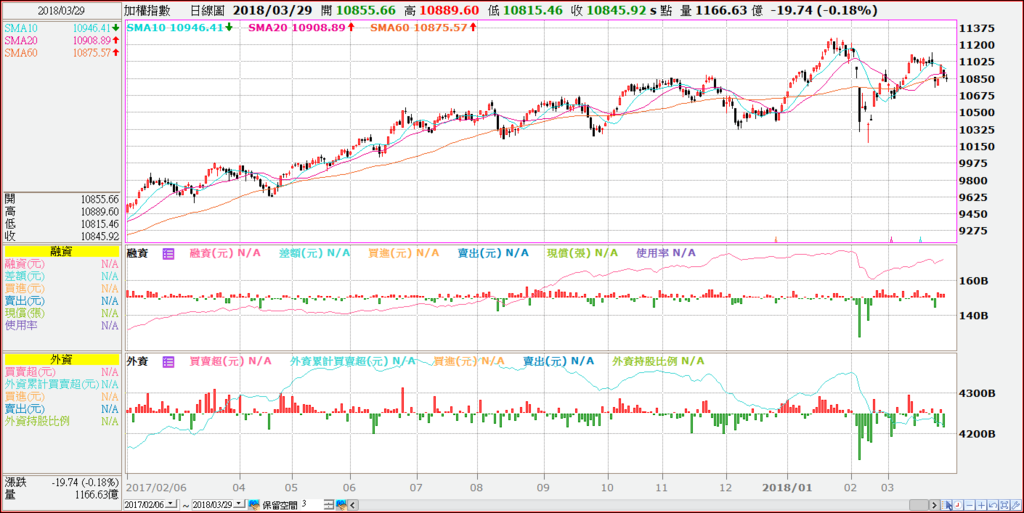The image size is (1024, 513).
Task: Click 2018/01 label on time axis
Action: pyautogui.click(x=788, y=487)
